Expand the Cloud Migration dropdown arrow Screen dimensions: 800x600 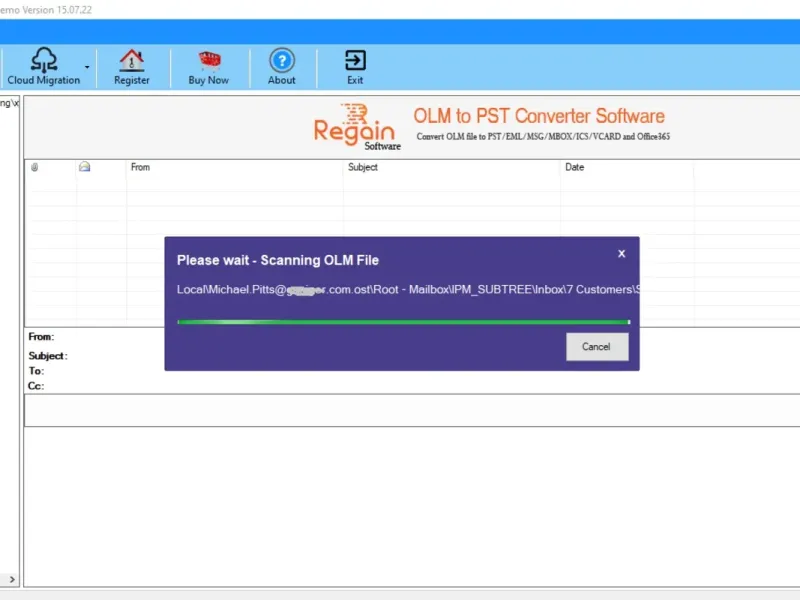click(x=87, y=67)
